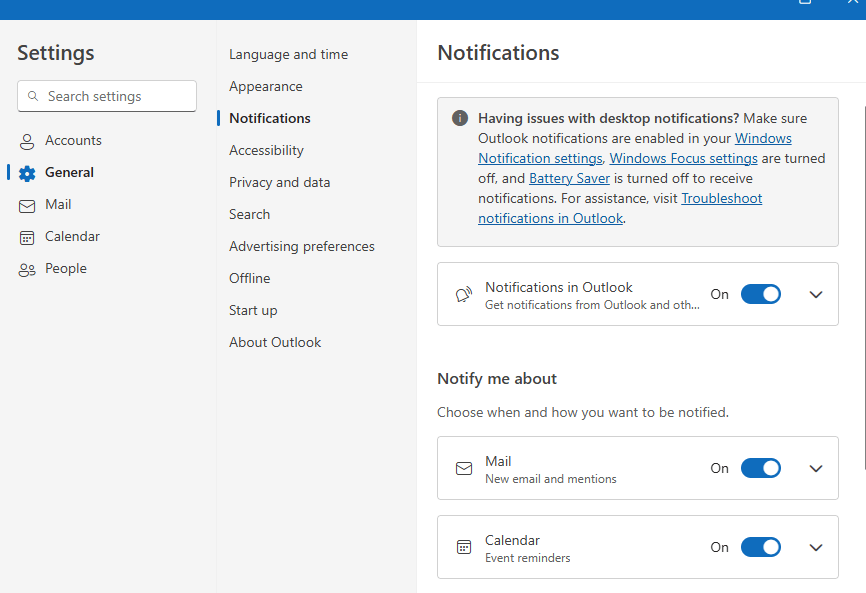The image size is (866, 593).
Task: Expand the Calendar notification options
Action: [816, 547]
